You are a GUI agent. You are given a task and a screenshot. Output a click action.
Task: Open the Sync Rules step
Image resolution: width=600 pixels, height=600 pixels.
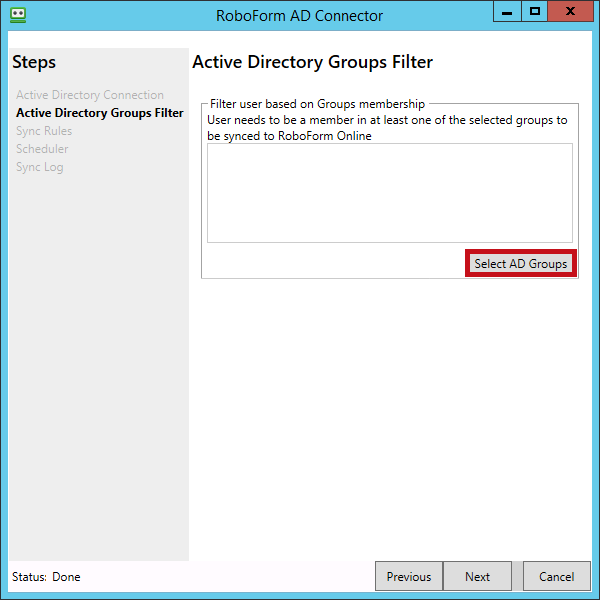pos(44,131)
